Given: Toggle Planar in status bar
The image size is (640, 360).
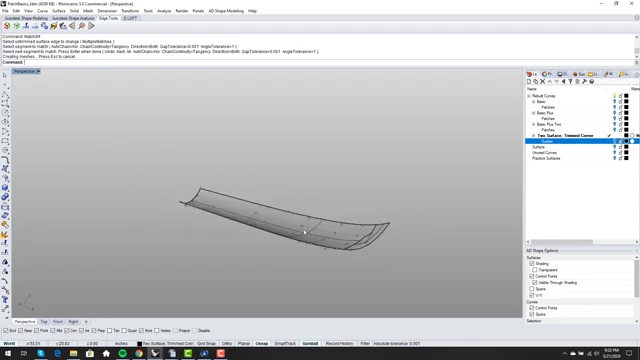Looking at the screenshot, I should [x=244, y=344].
